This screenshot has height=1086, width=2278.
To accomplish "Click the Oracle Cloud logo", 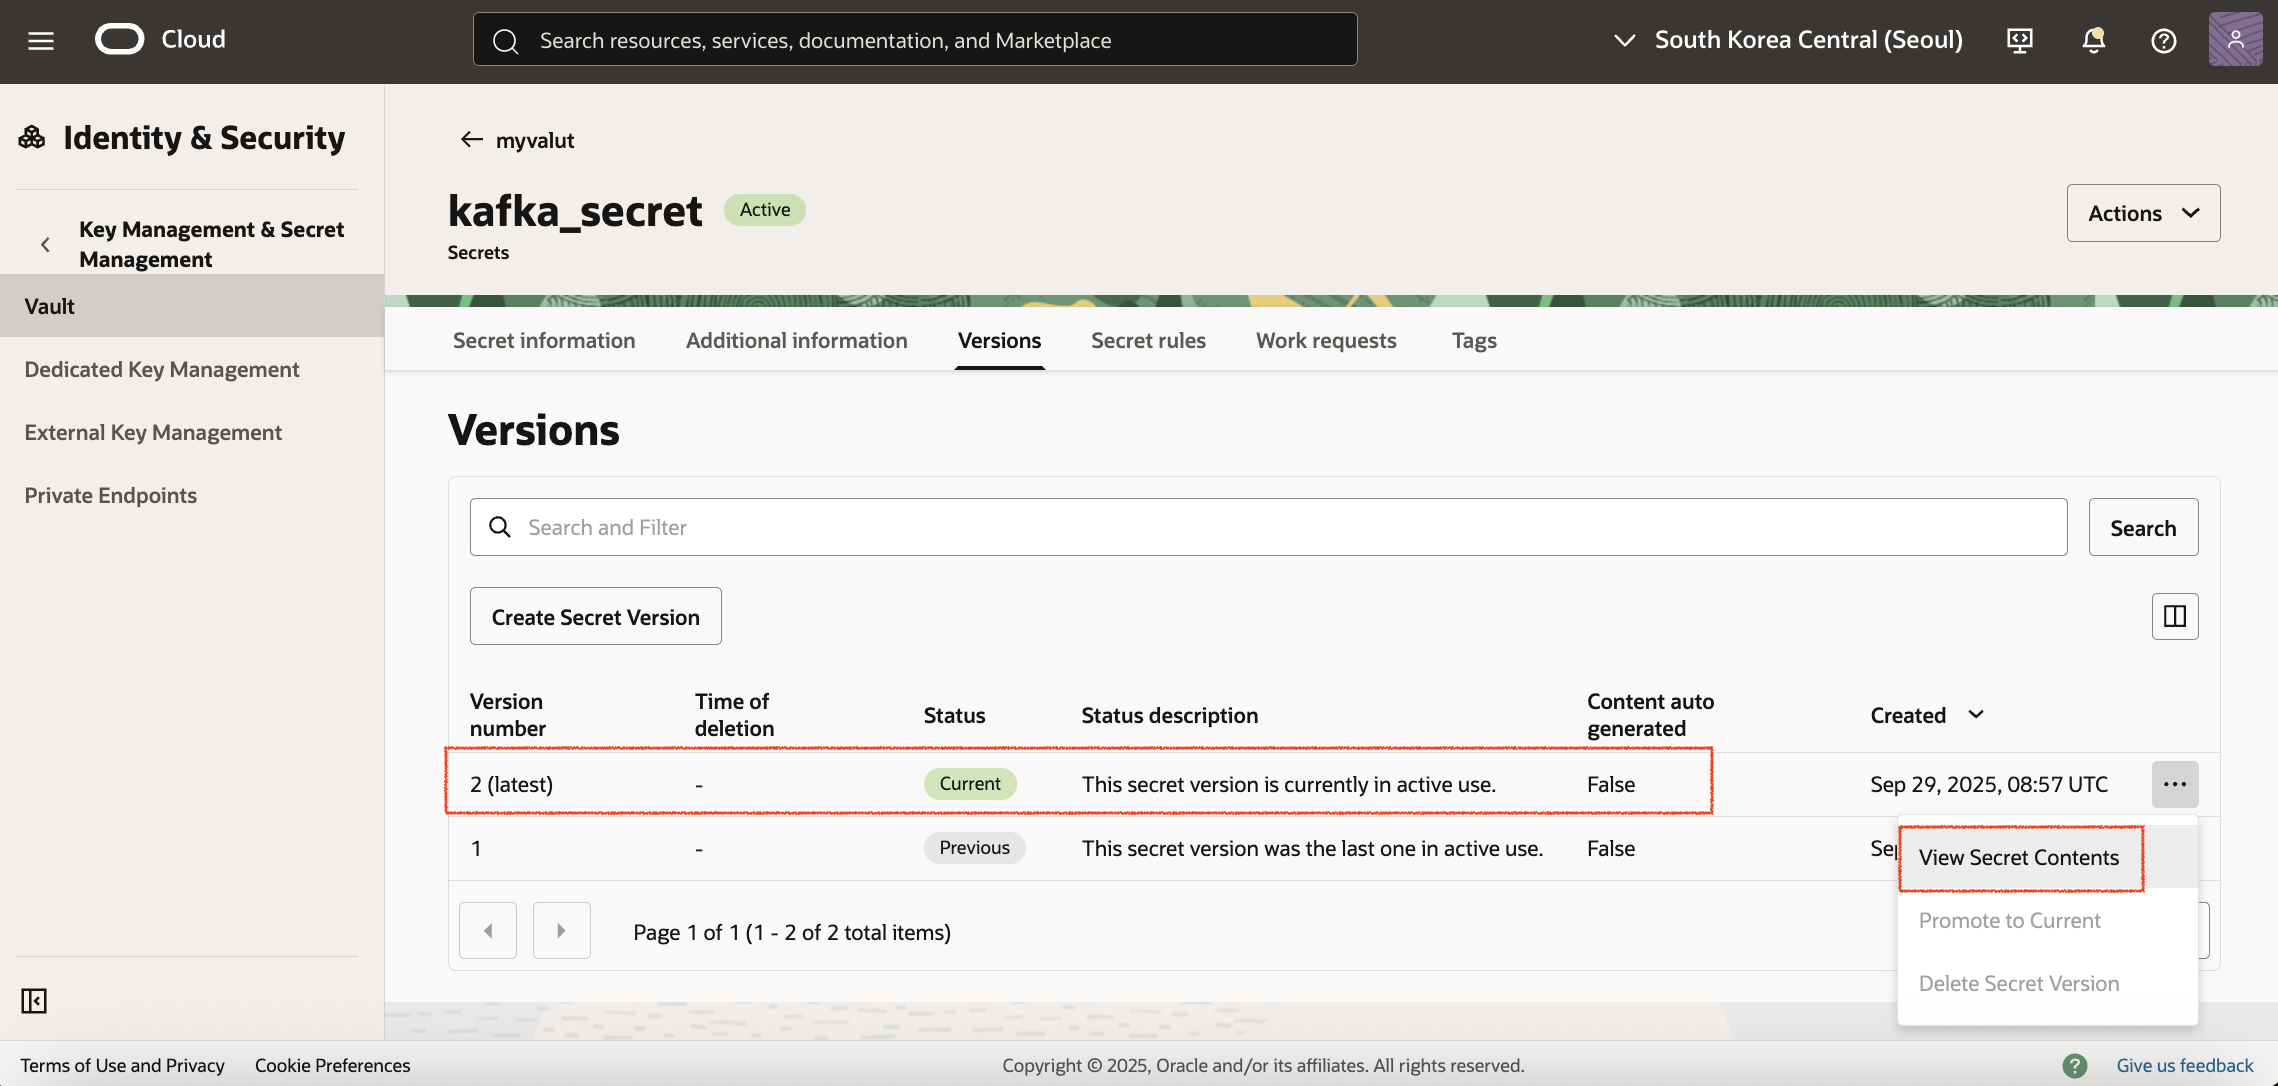I will pyautogui.click(x=160, y=40).
